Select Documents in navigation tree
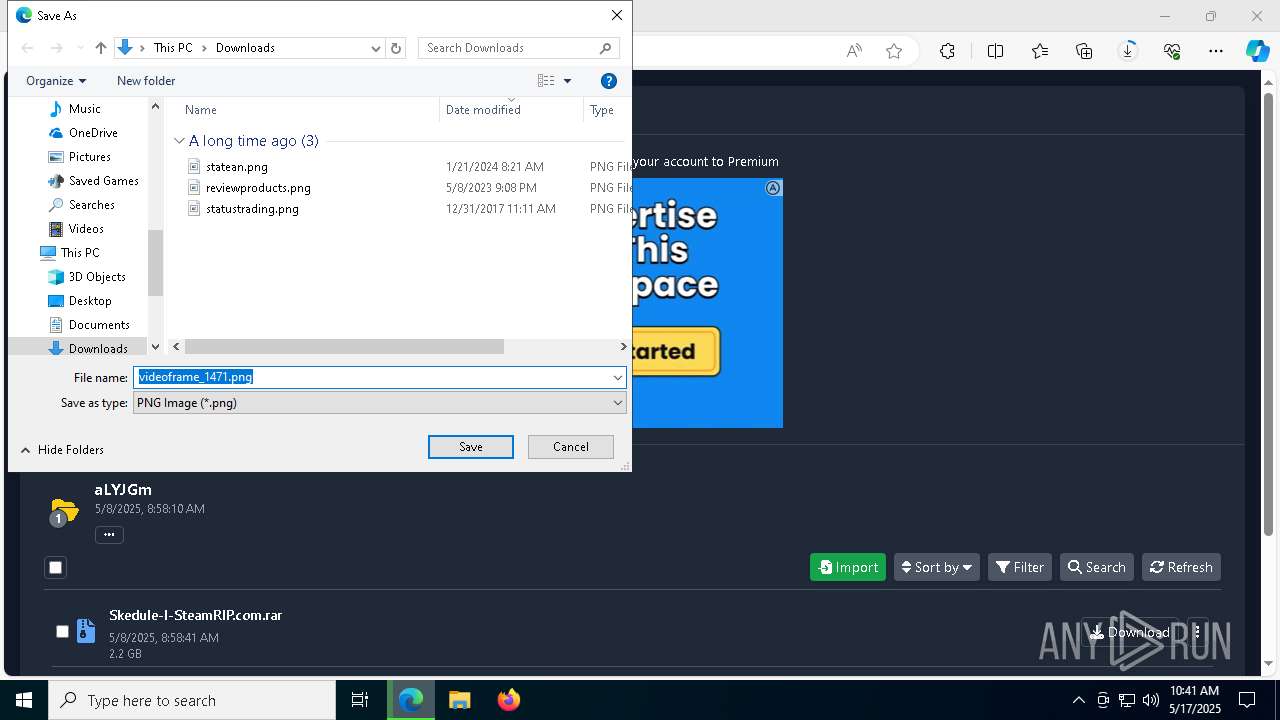 tap(99, 325)
